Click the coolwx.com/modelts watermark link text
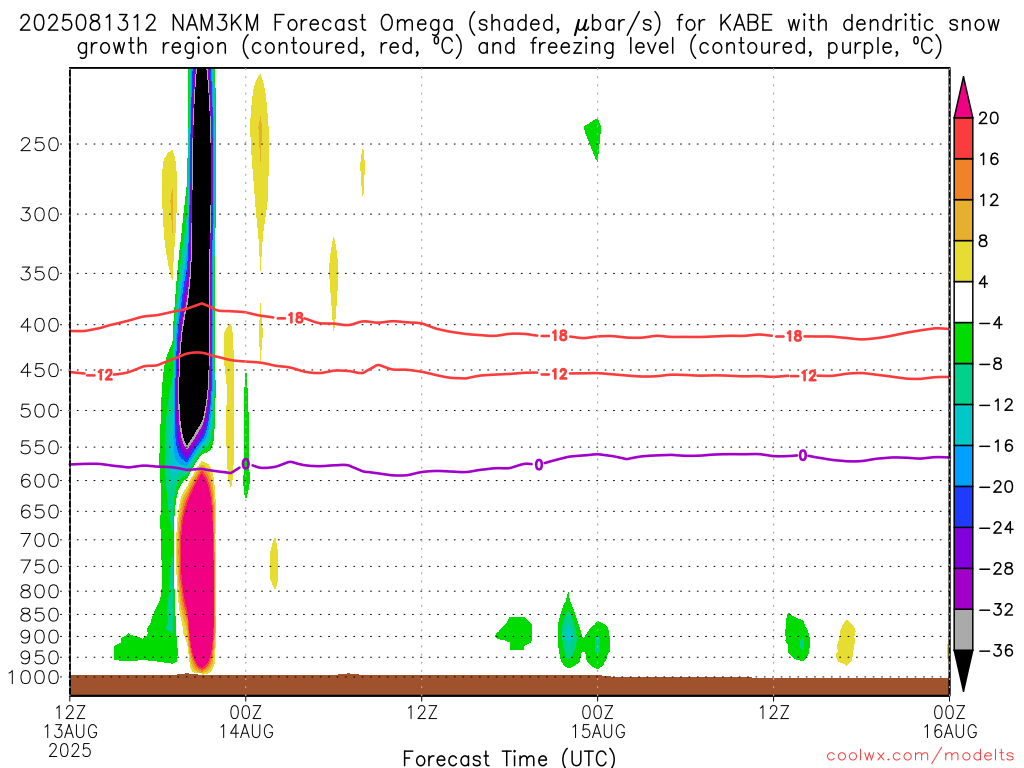This screenshot has height=768, width=1024. pyautogui.click(x=920, y=756)
